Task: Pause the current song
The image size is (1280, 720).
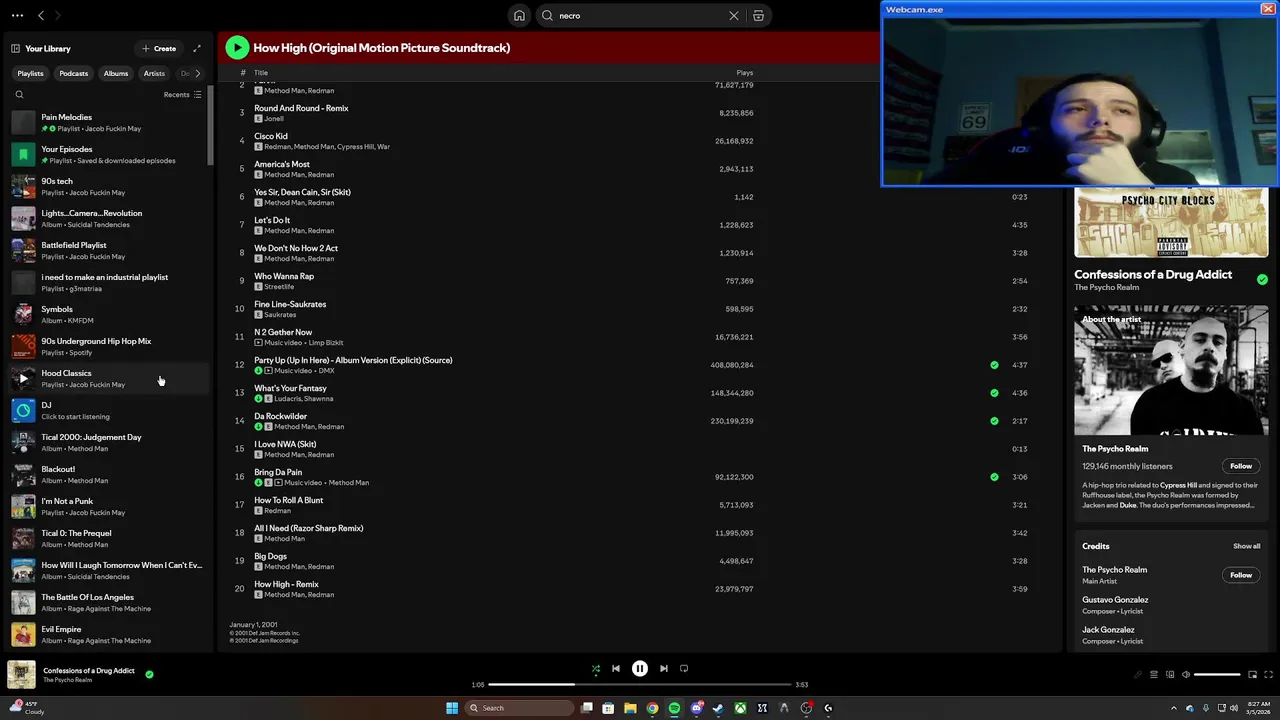Action: pos(640,669)
